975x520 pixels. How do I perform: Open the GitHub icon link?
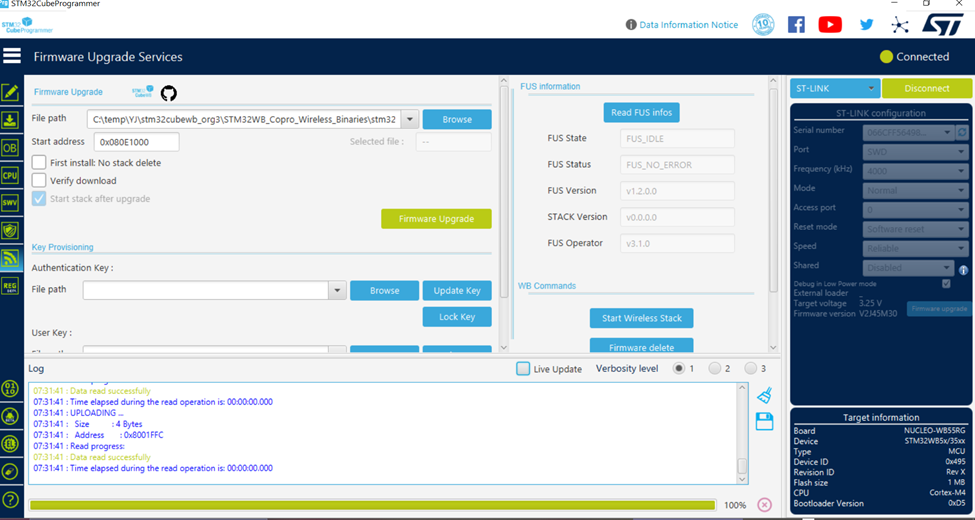pyautogui.click(x=169, y=93)
